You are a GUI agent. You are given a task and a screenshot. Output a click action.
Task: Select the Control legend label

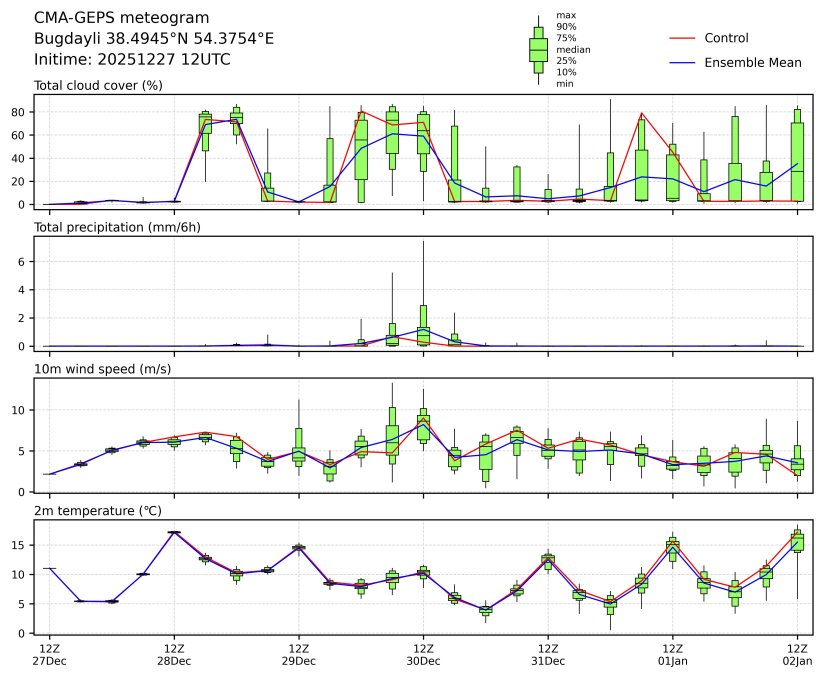click(x=726, y=38)
